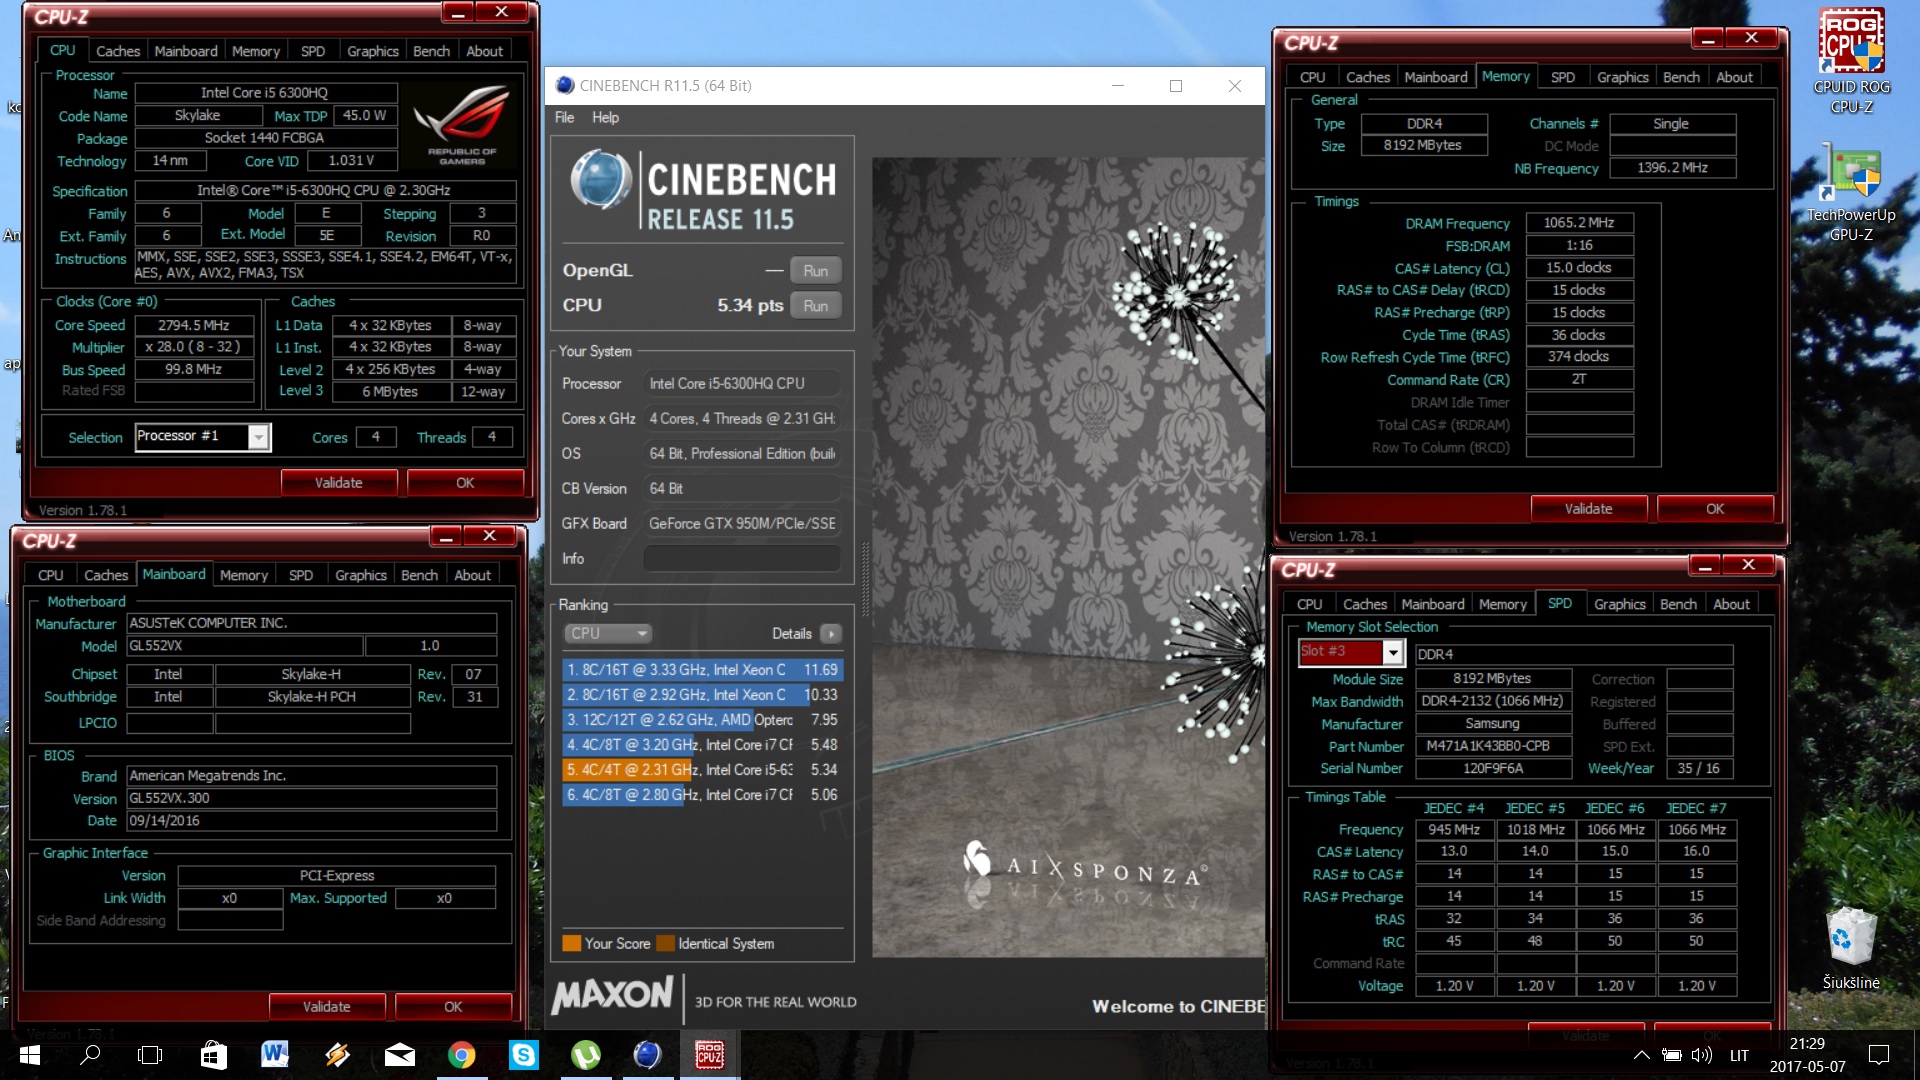1920x1080 pixels.
Task: Open Slot #3 memory slot dropdown
Action: [1393, 653]
